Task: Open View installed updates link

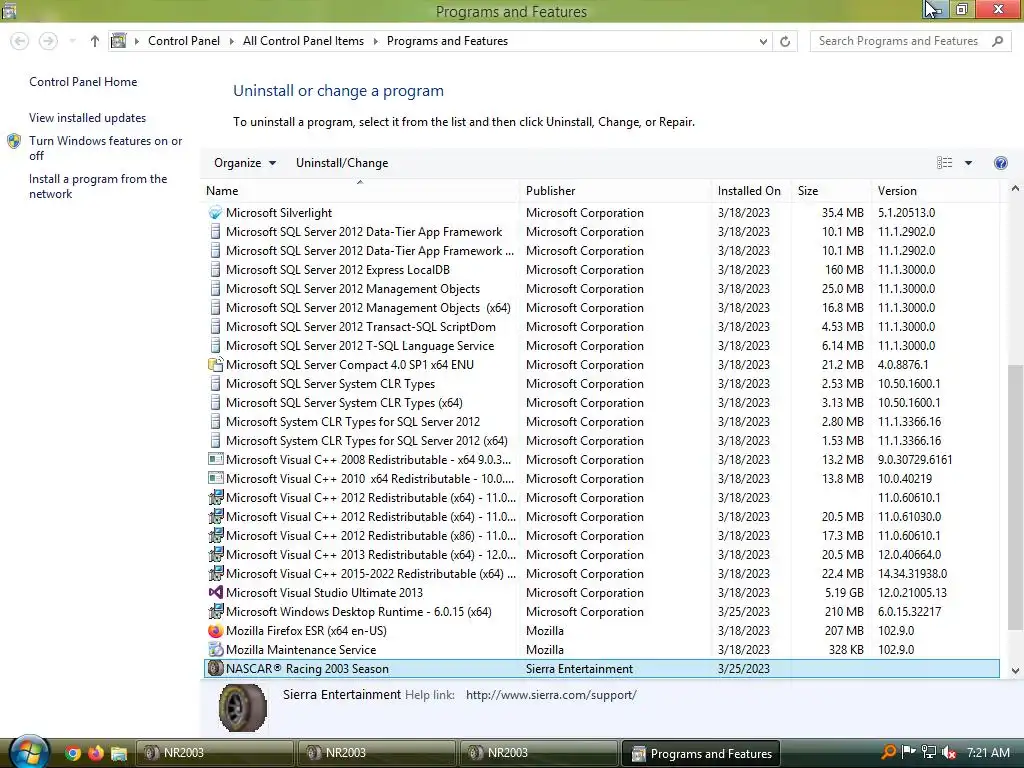Action: [88, 118]
